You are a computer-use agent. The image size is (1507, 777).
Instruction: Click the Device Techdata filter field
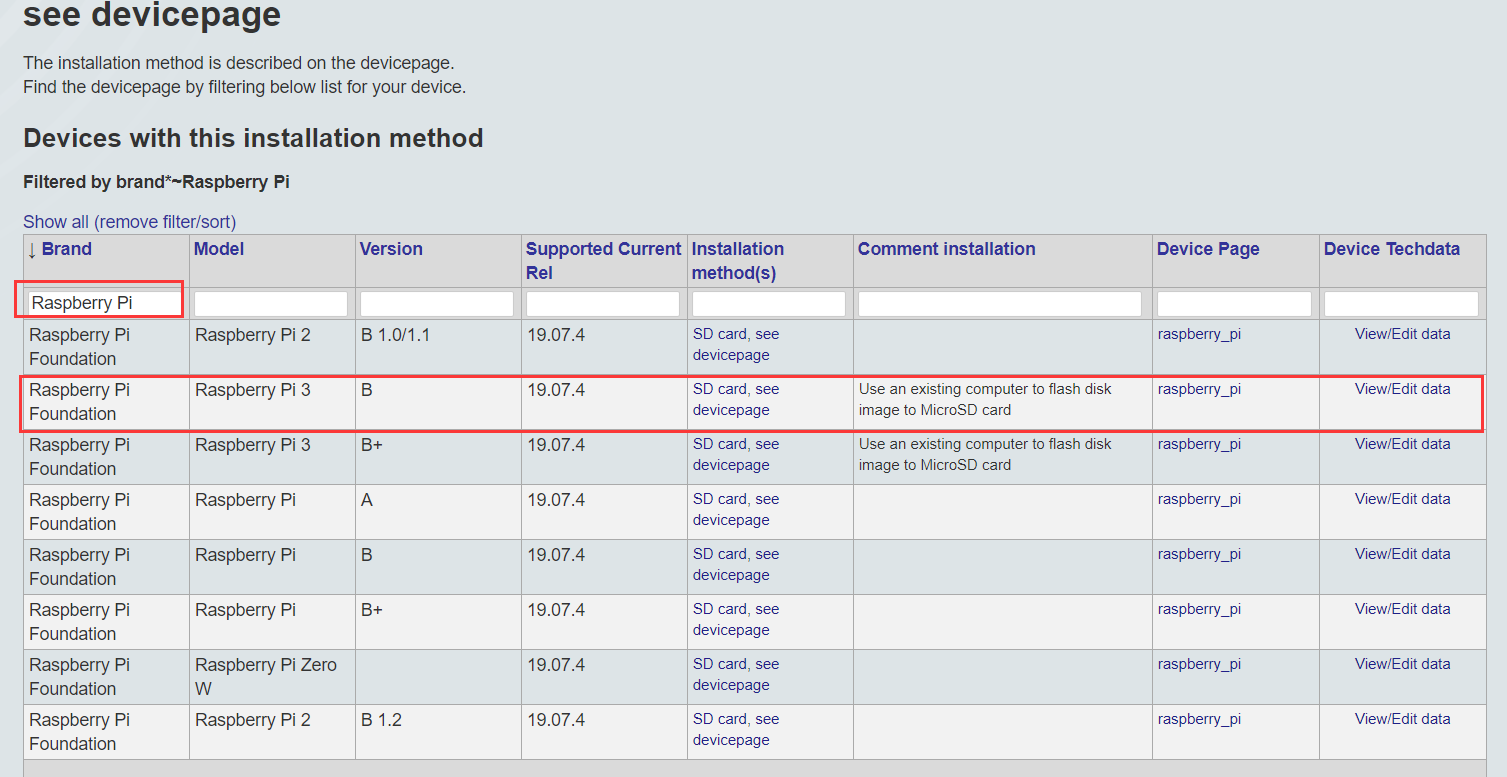(1401, 303)
